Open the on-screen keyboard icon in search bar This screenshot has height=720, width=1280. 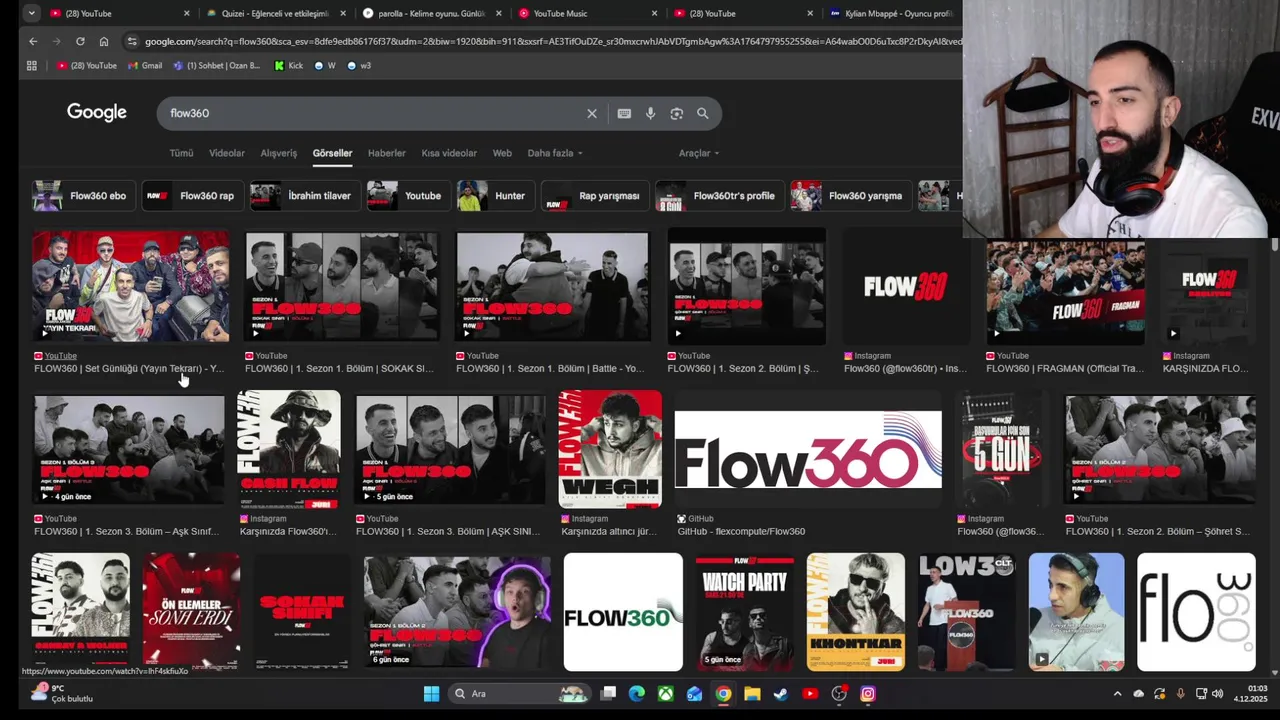pos(624,114)
